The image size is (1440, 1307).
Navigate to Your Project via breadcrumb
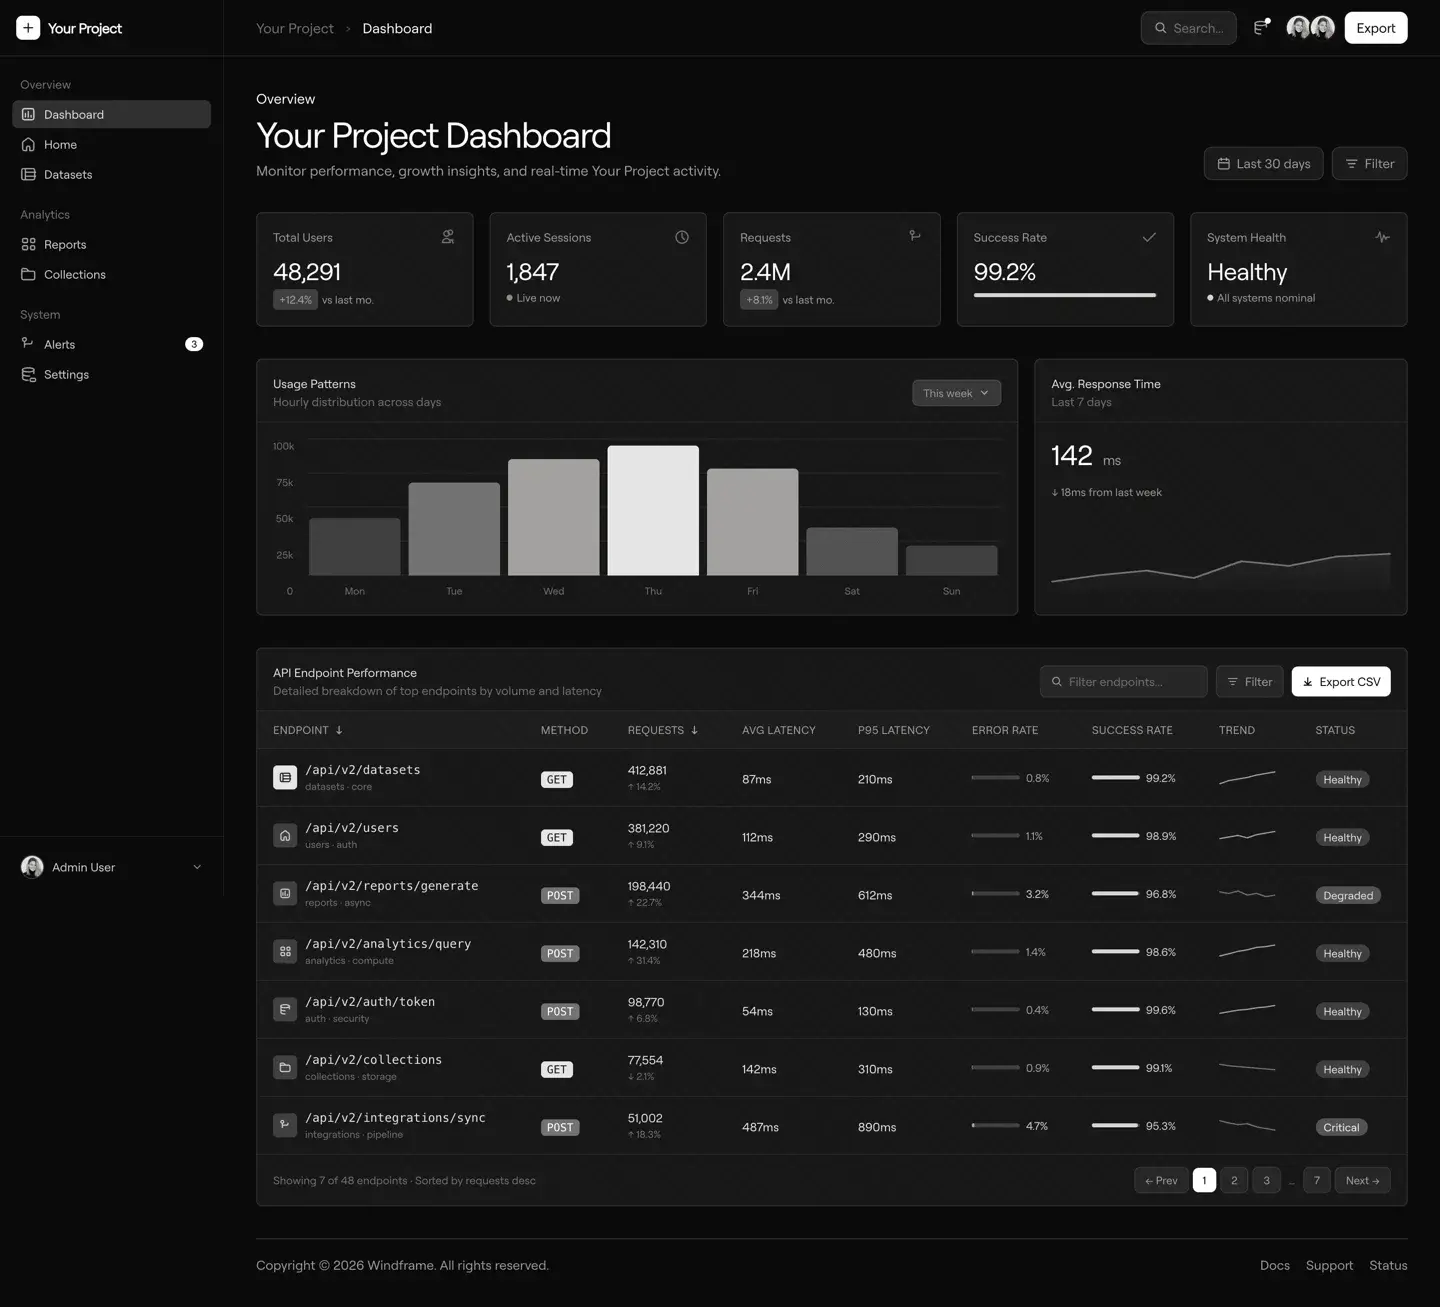coord(295,28)
